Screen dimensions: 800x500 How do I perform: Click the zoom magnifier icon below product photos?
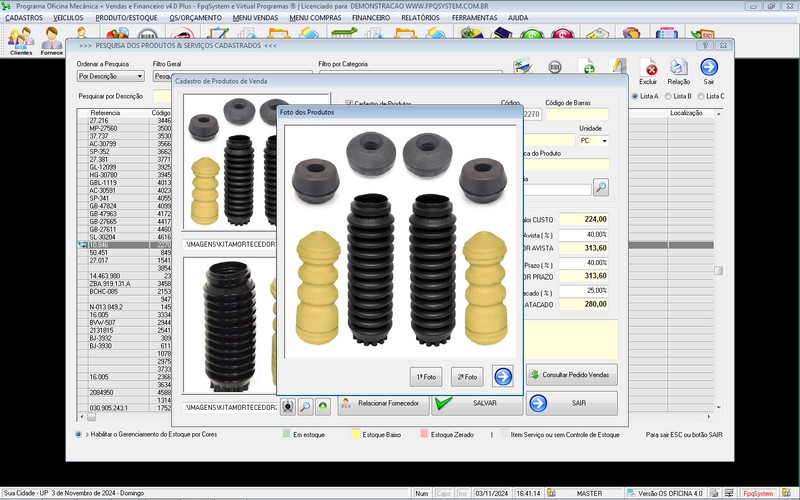tap(305, 407)
